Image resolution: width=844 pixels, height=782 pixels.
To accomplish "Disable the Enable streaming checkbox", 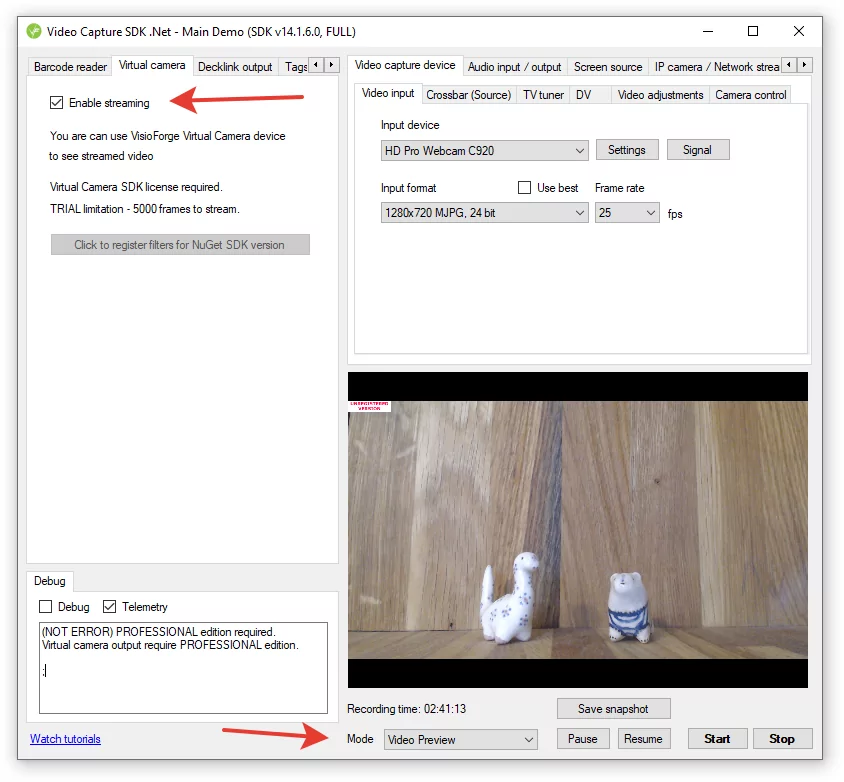I will [57, 102].
